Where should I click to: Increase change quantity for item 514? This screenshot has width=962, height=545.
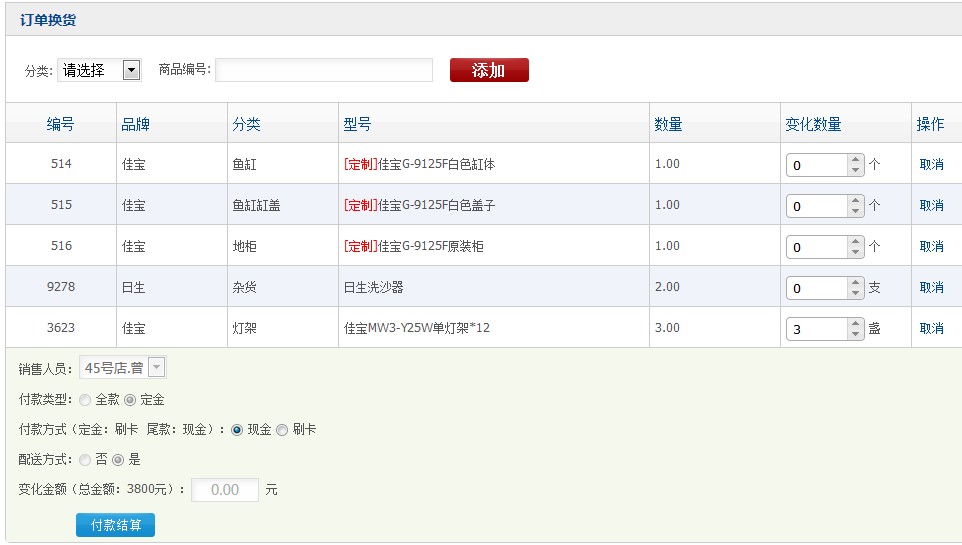pos(855,159)
